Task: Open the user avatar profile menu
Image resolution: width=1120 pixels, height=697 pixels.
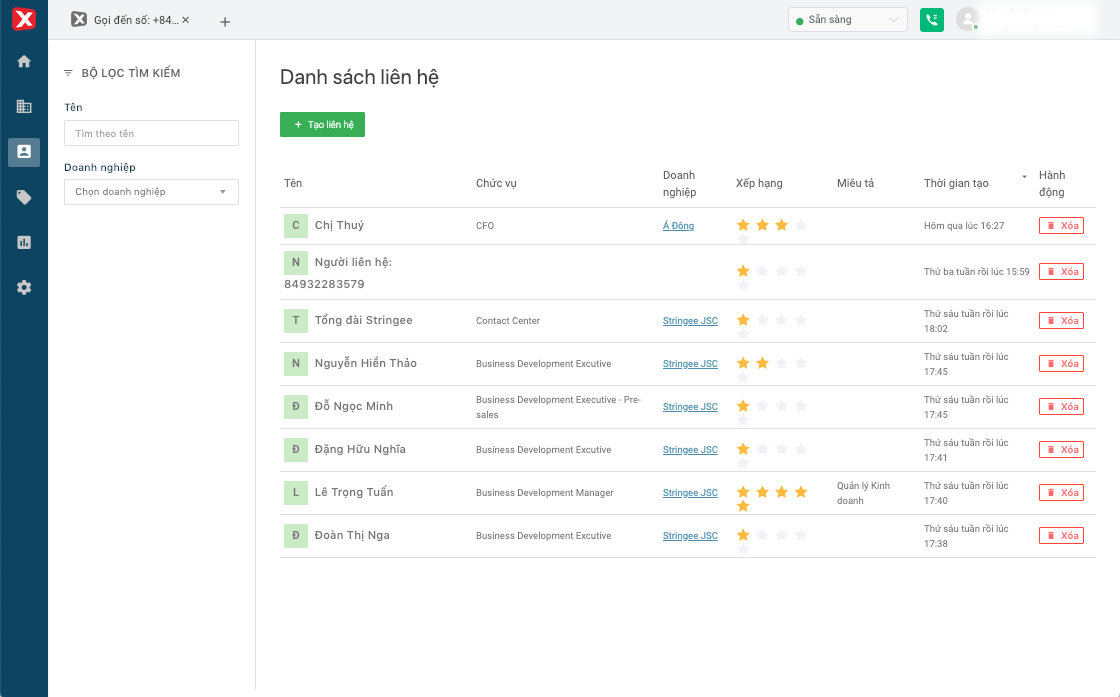Action: [x=967, y=20]
